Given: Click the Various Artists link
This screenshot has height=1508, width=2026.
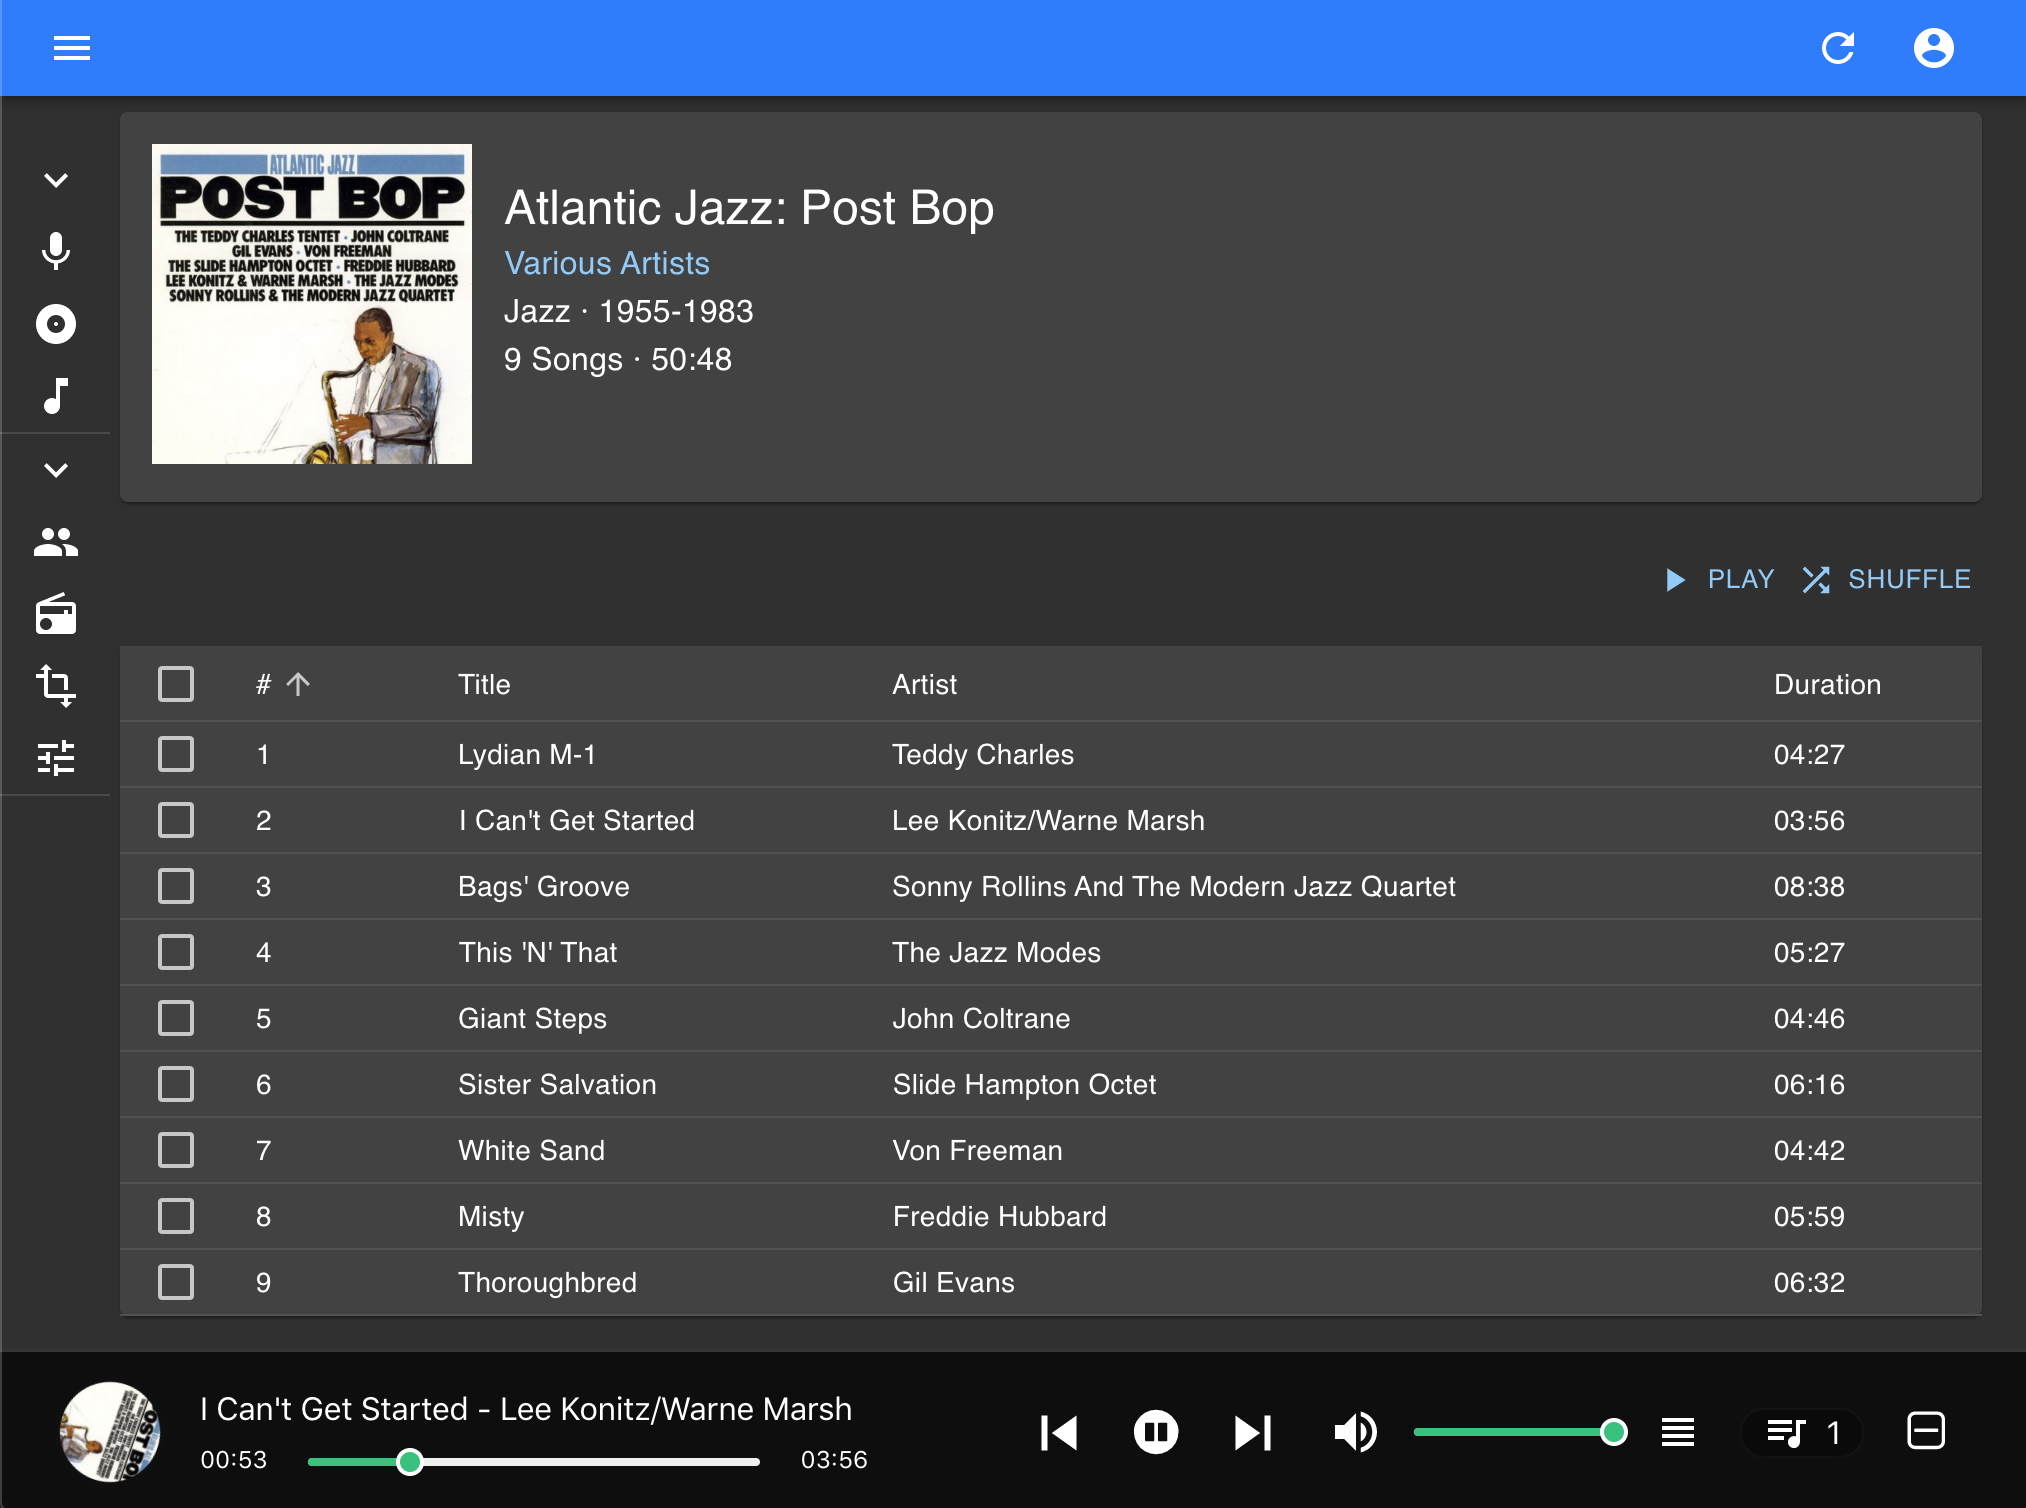Looking at the screenshot, I should (606, 263).
